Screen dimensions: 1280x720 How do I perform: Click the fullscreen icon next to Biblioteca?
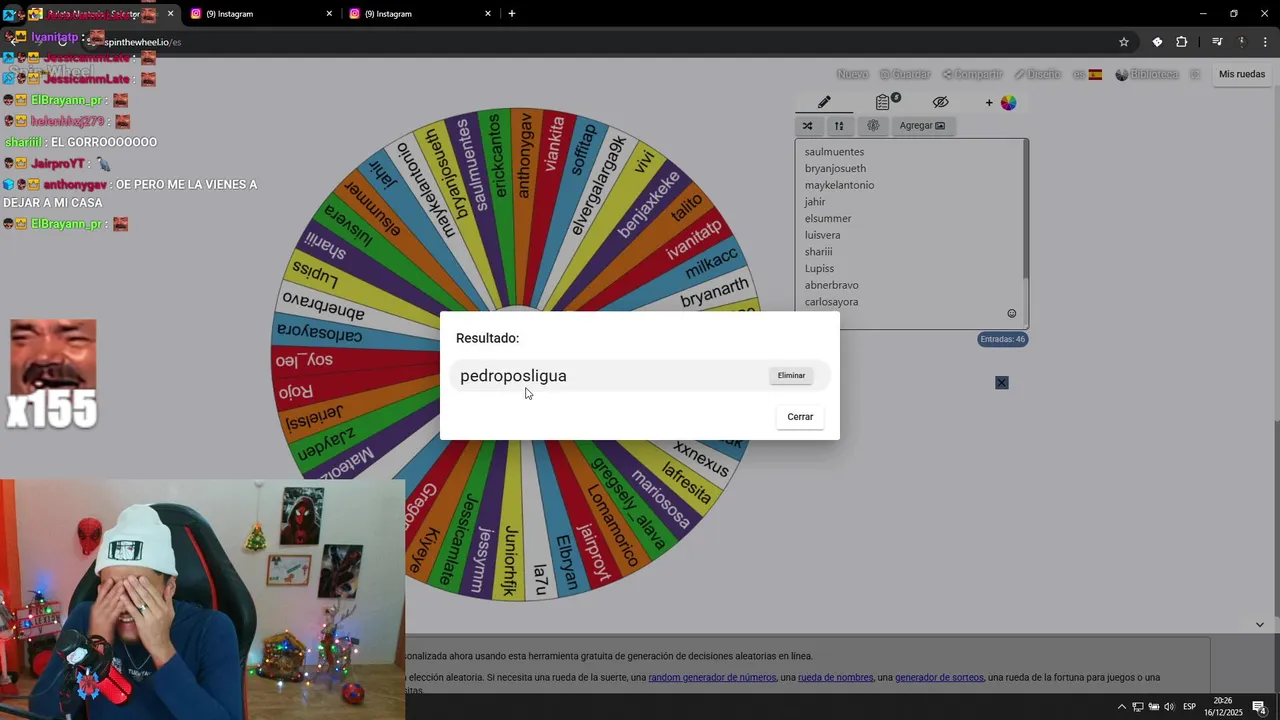1194,75
